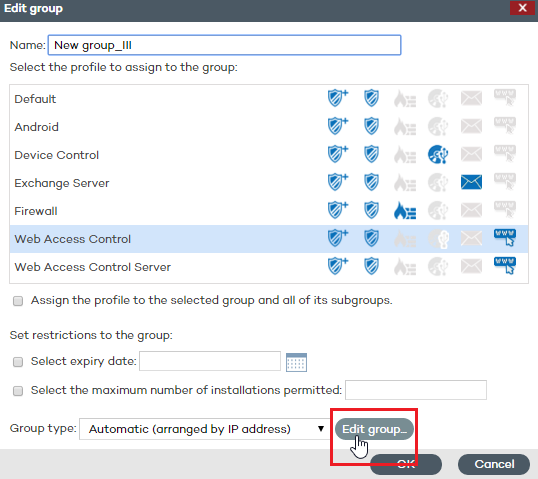Click the maximum installations number field
This screenshot has height=479, width=538.
pos(416,390)
